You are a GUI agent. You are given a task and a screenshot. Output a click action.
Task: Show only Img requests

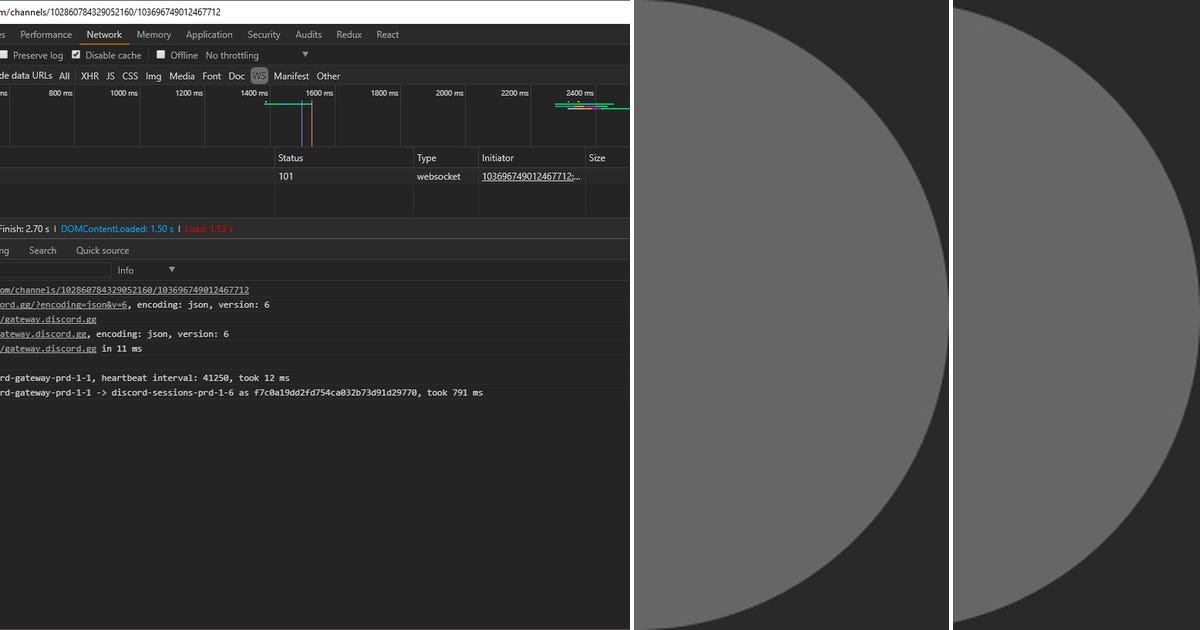tap(152, 76)
